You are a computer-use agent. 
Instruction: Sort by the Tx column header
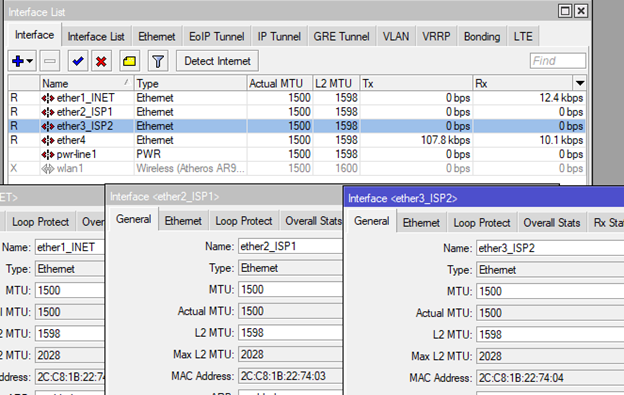coord(416,84)
